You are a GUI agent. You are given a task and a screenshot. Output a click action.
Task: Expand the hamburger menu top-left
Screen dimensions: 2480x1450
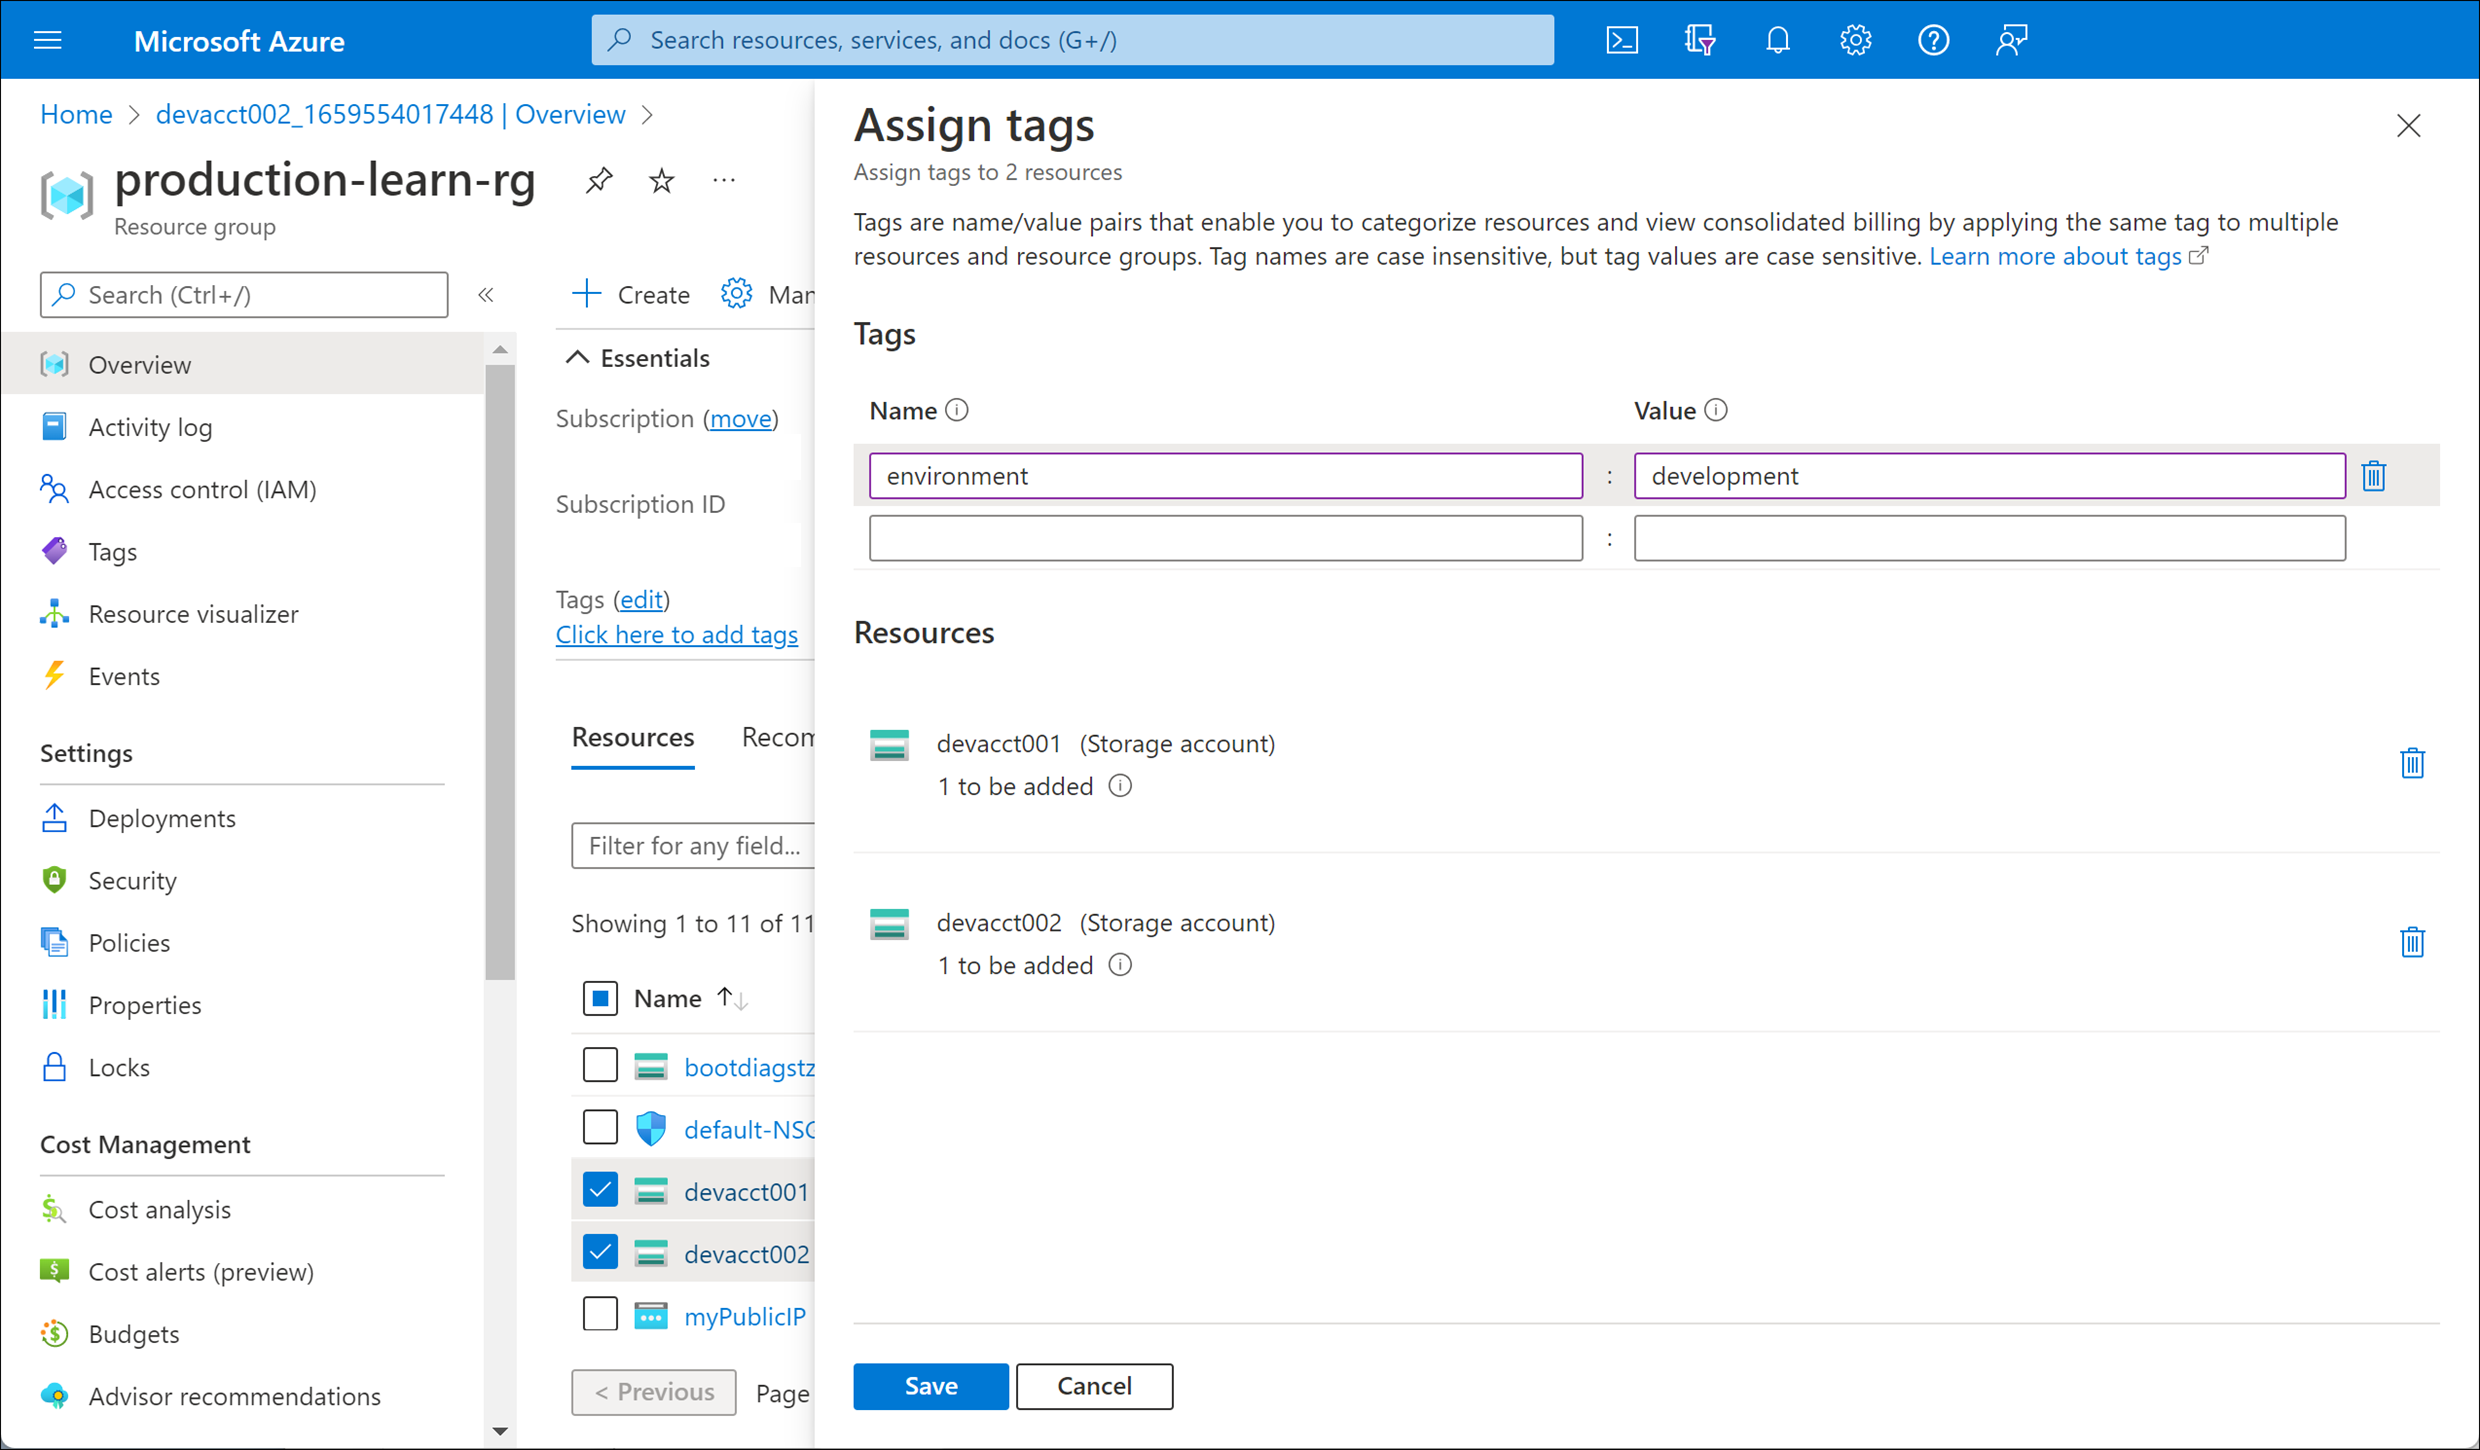[48, 38]
